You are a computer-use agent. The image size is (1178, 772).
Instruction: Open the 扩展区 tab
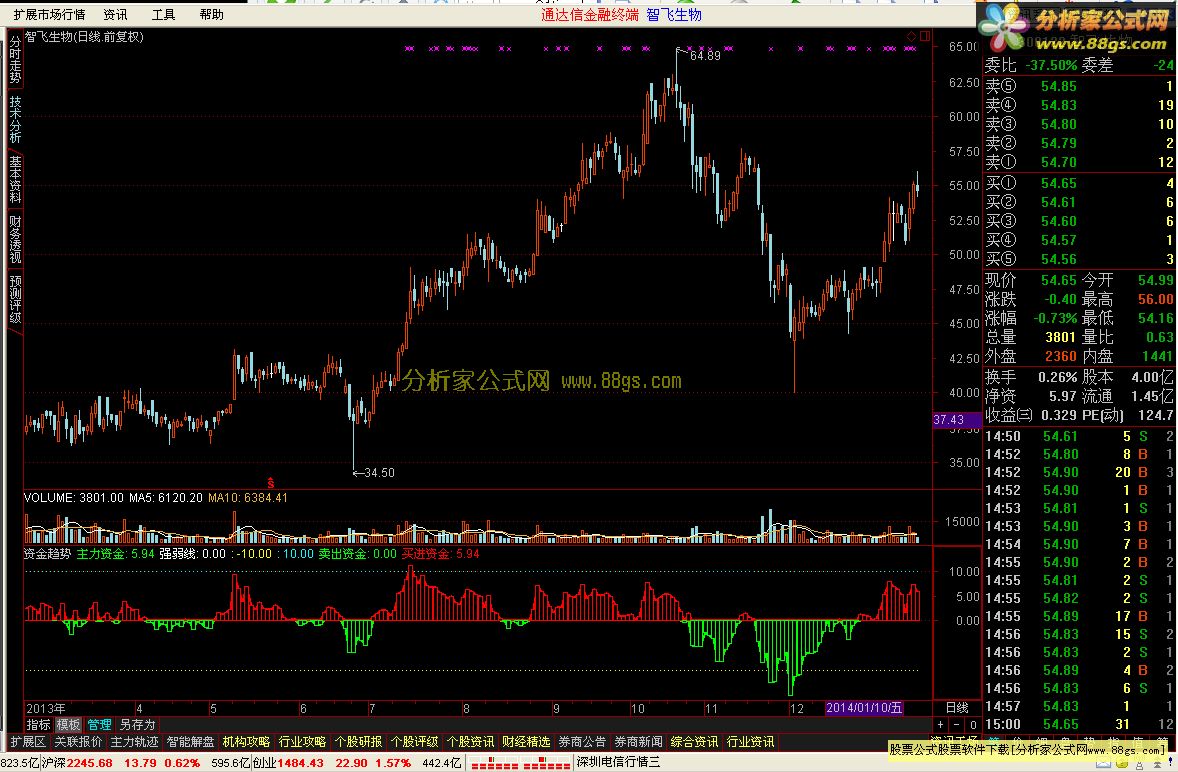pyautogui.click(x=28, y=742)
